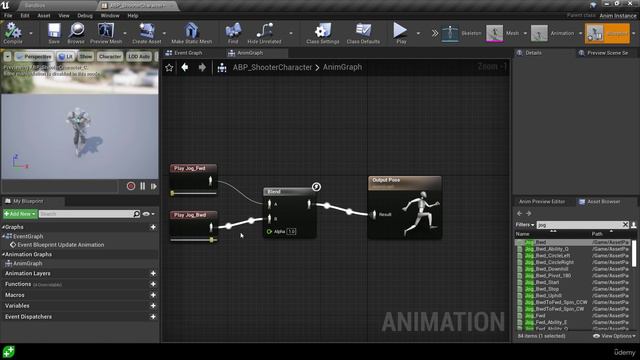The width and height of the screenshot is (640, 360).
Task: Click the Asset Browser vertical scrollbar
Action: (x=634, y=253)
